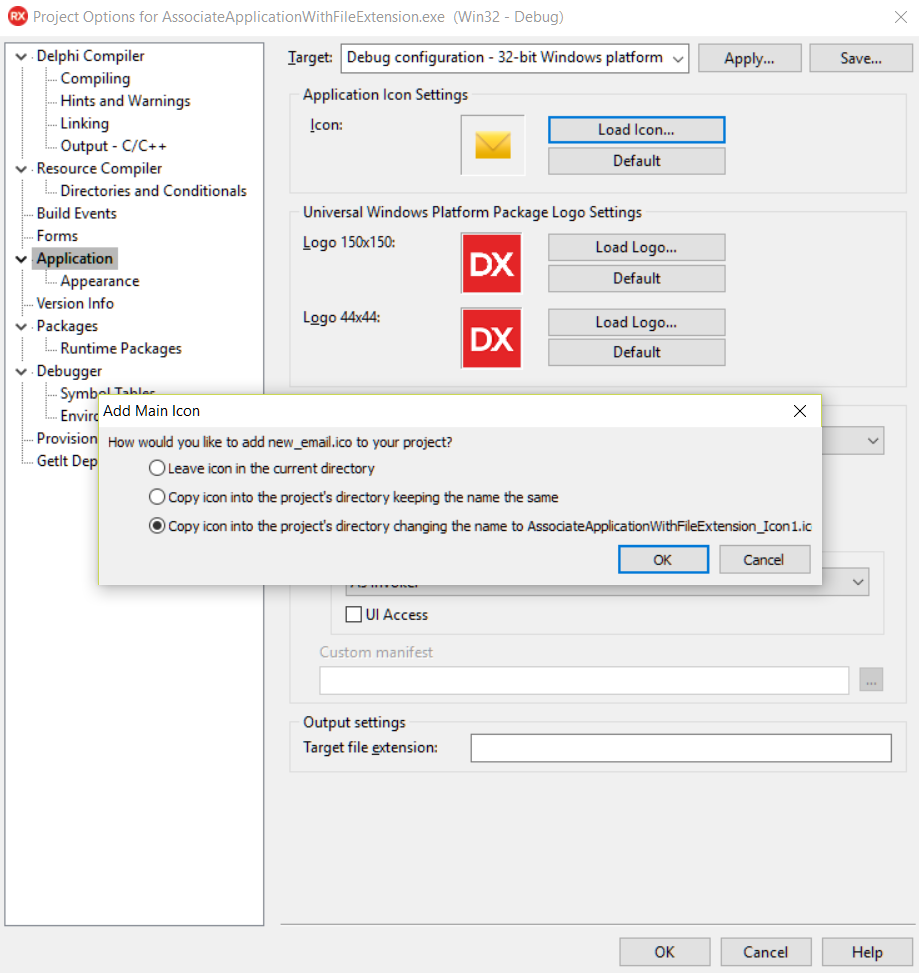Collapse the Packages tree node
Screen dimensions: 919x973
(21, 326)
